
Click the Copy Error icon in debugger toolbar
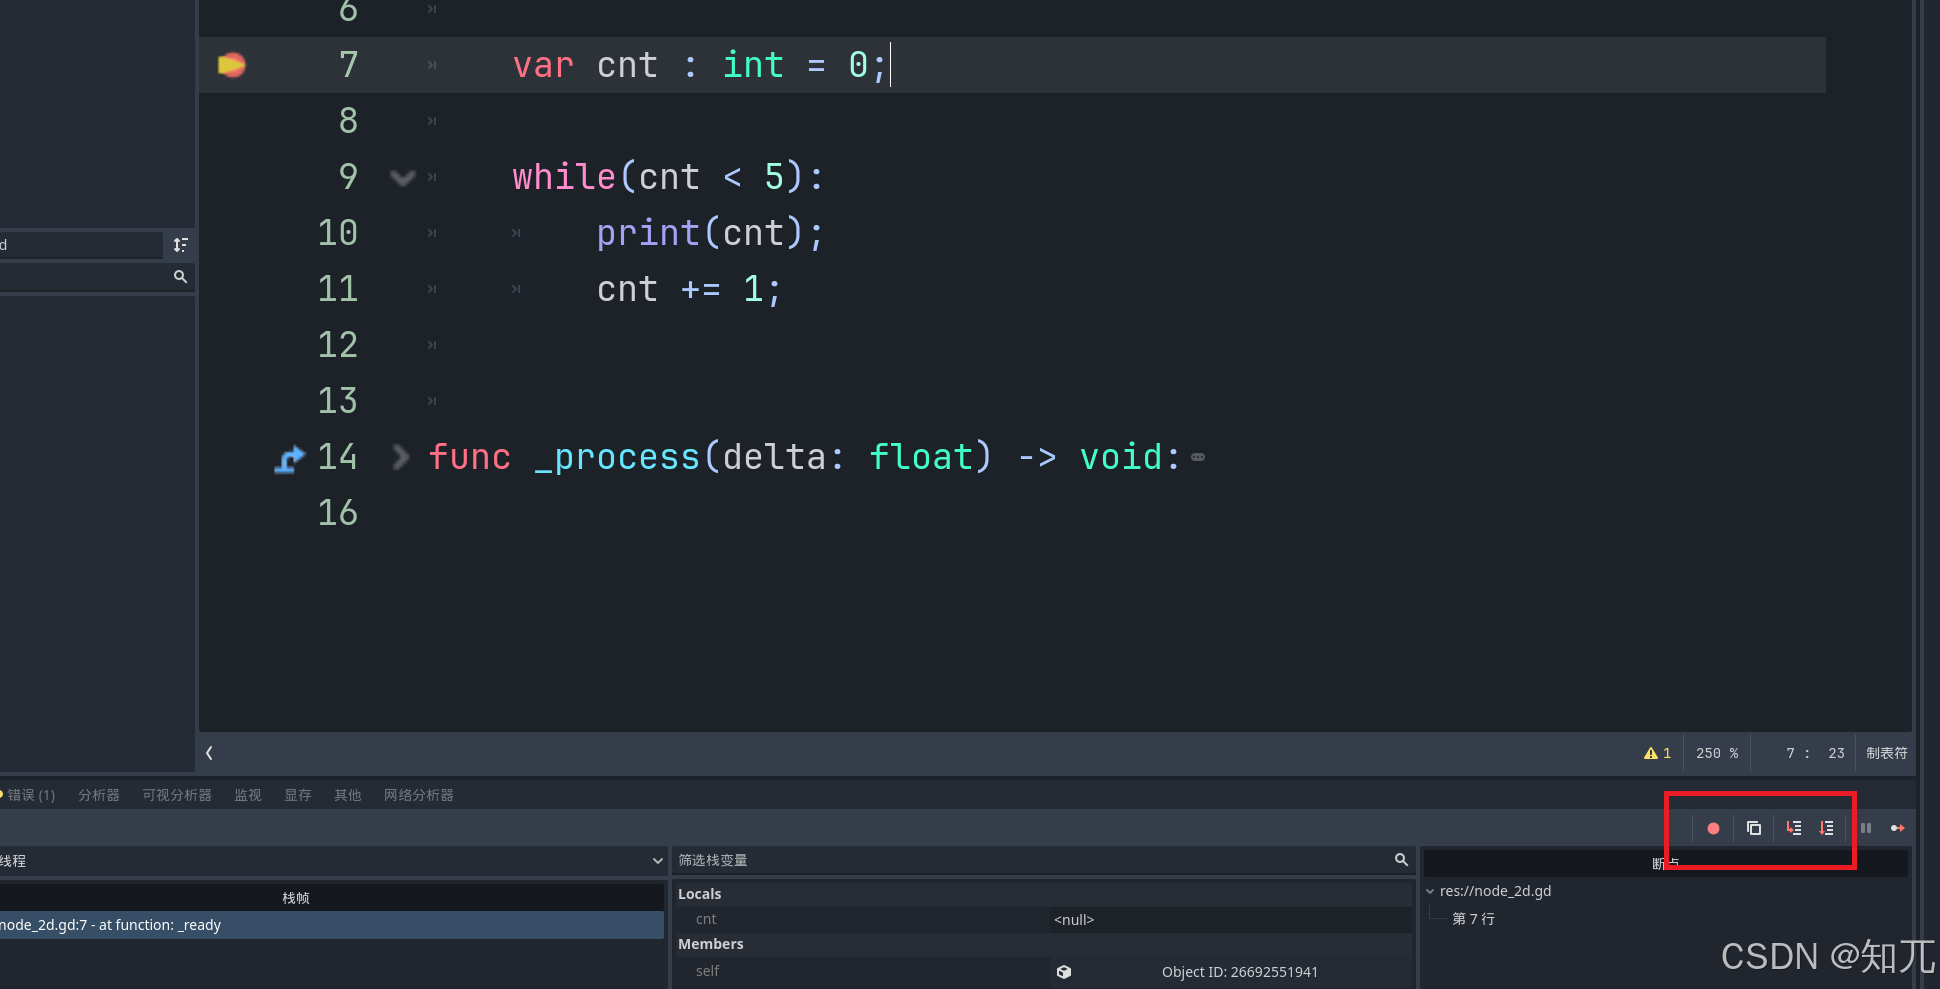pos(1753,828)
